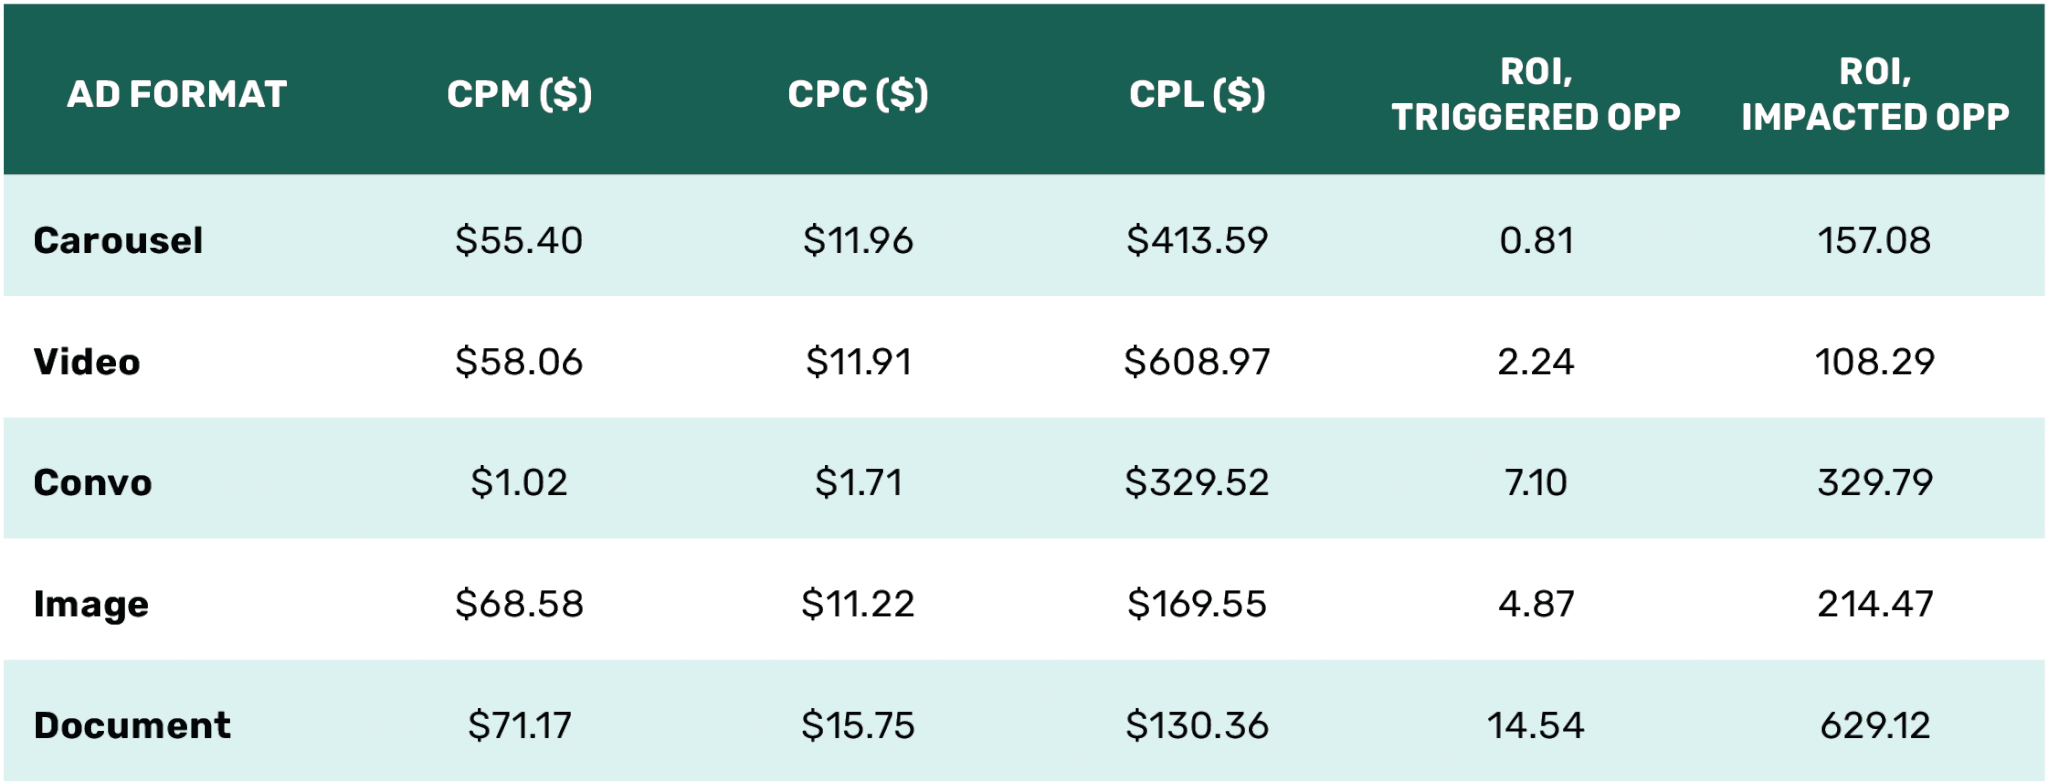2048x782 pixels.
Task: Click the Video row label
Action: (87, 361)
